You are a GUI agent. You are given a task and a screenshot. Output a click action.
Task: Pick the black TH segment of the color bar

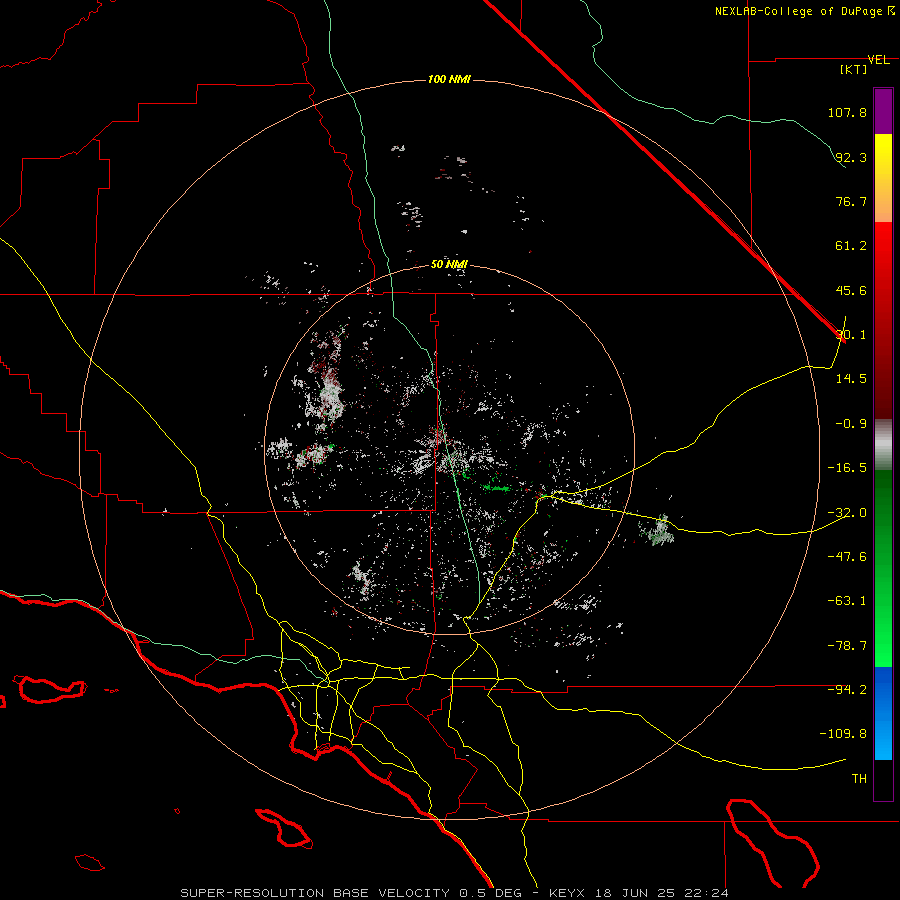[x=883, y=780]
